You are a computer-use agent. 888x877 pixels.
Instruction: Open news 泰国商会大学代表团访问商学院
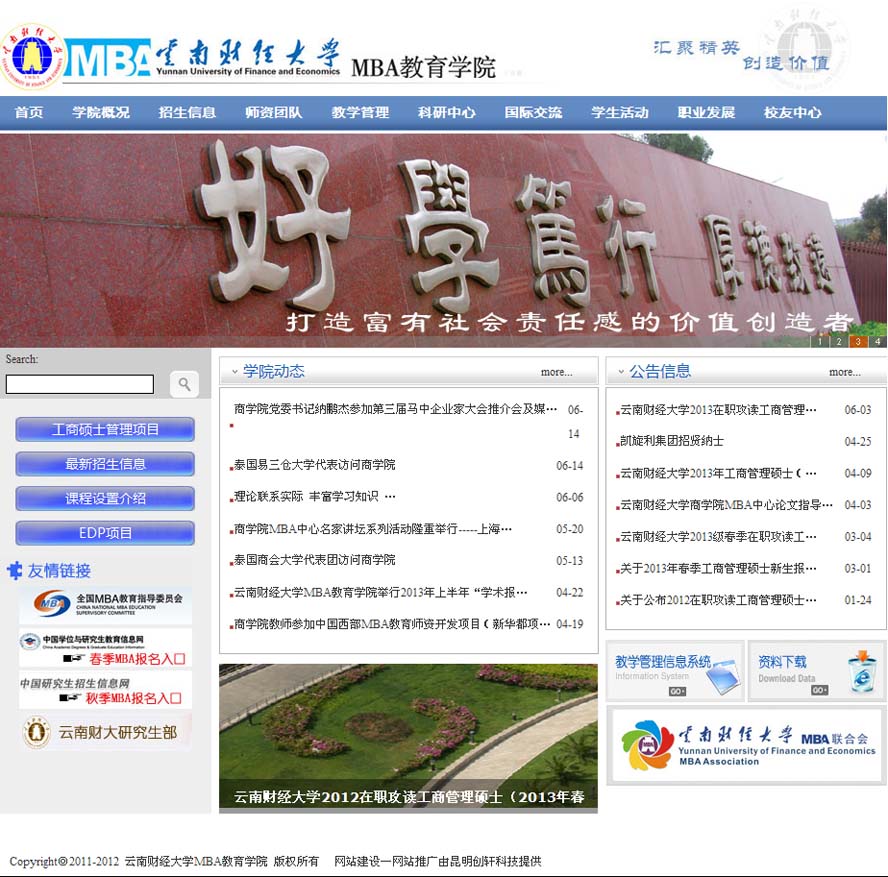click(x=315, y=560)
